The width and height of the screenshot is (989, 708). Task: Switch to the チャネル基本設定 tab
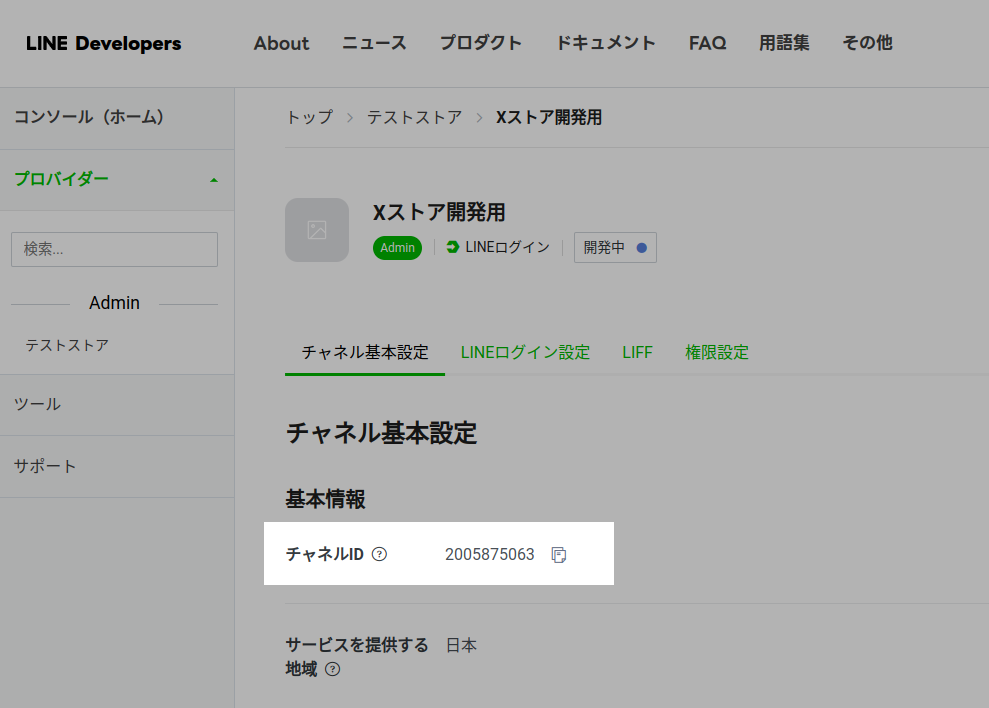[x=365, y=352]
